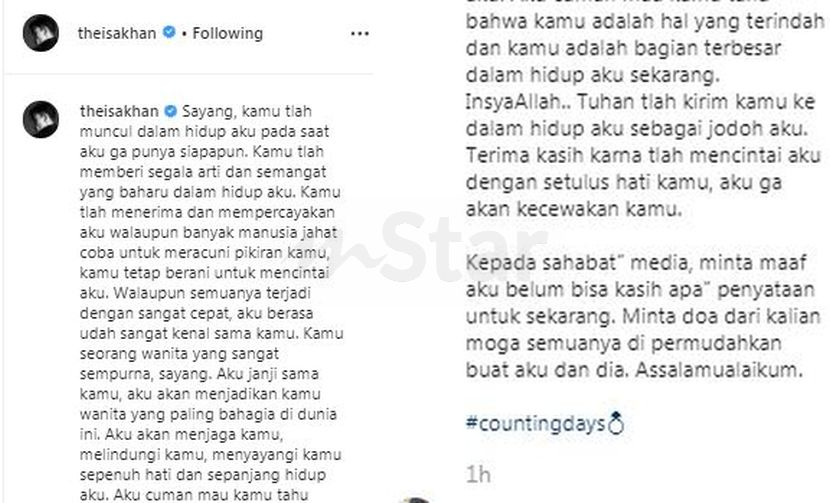Click the verified badge beside the caption username
This screenshot has width=830, height=503.
[170, 111]
